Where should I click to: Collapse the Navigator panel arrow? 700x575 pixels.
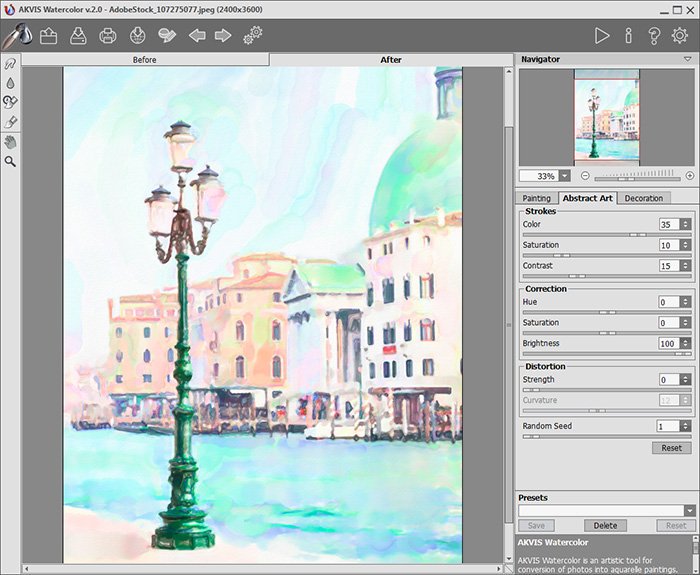point(687,60)
